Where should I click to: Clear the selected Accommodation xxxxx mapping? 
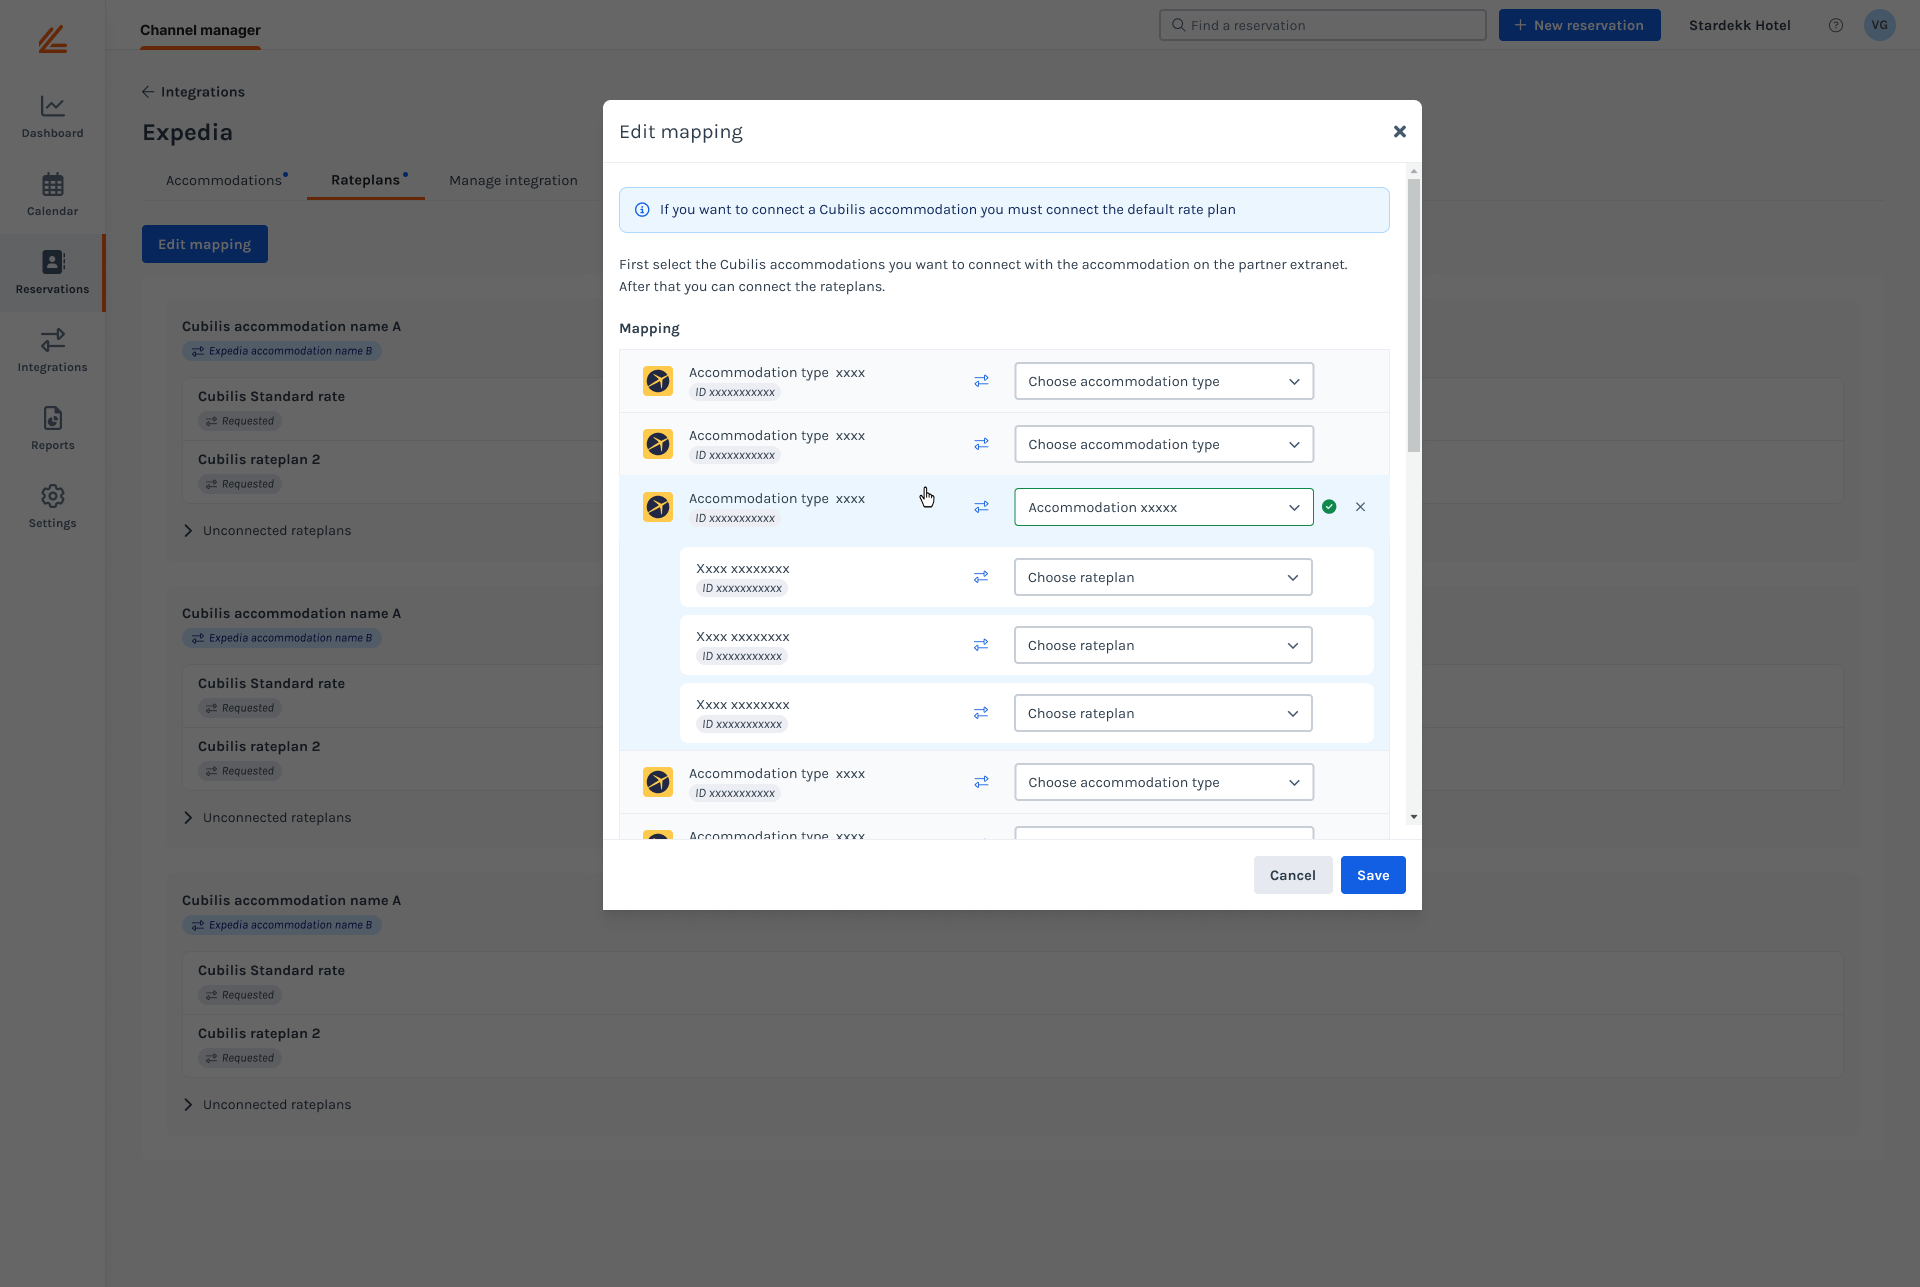point(1360,507)
